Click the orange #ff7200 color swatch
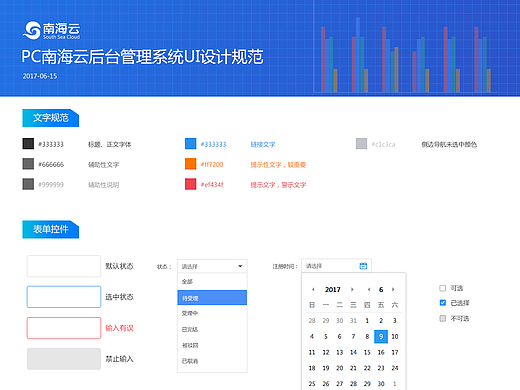This screenshot has height=390, width=520. coord(191,164)
